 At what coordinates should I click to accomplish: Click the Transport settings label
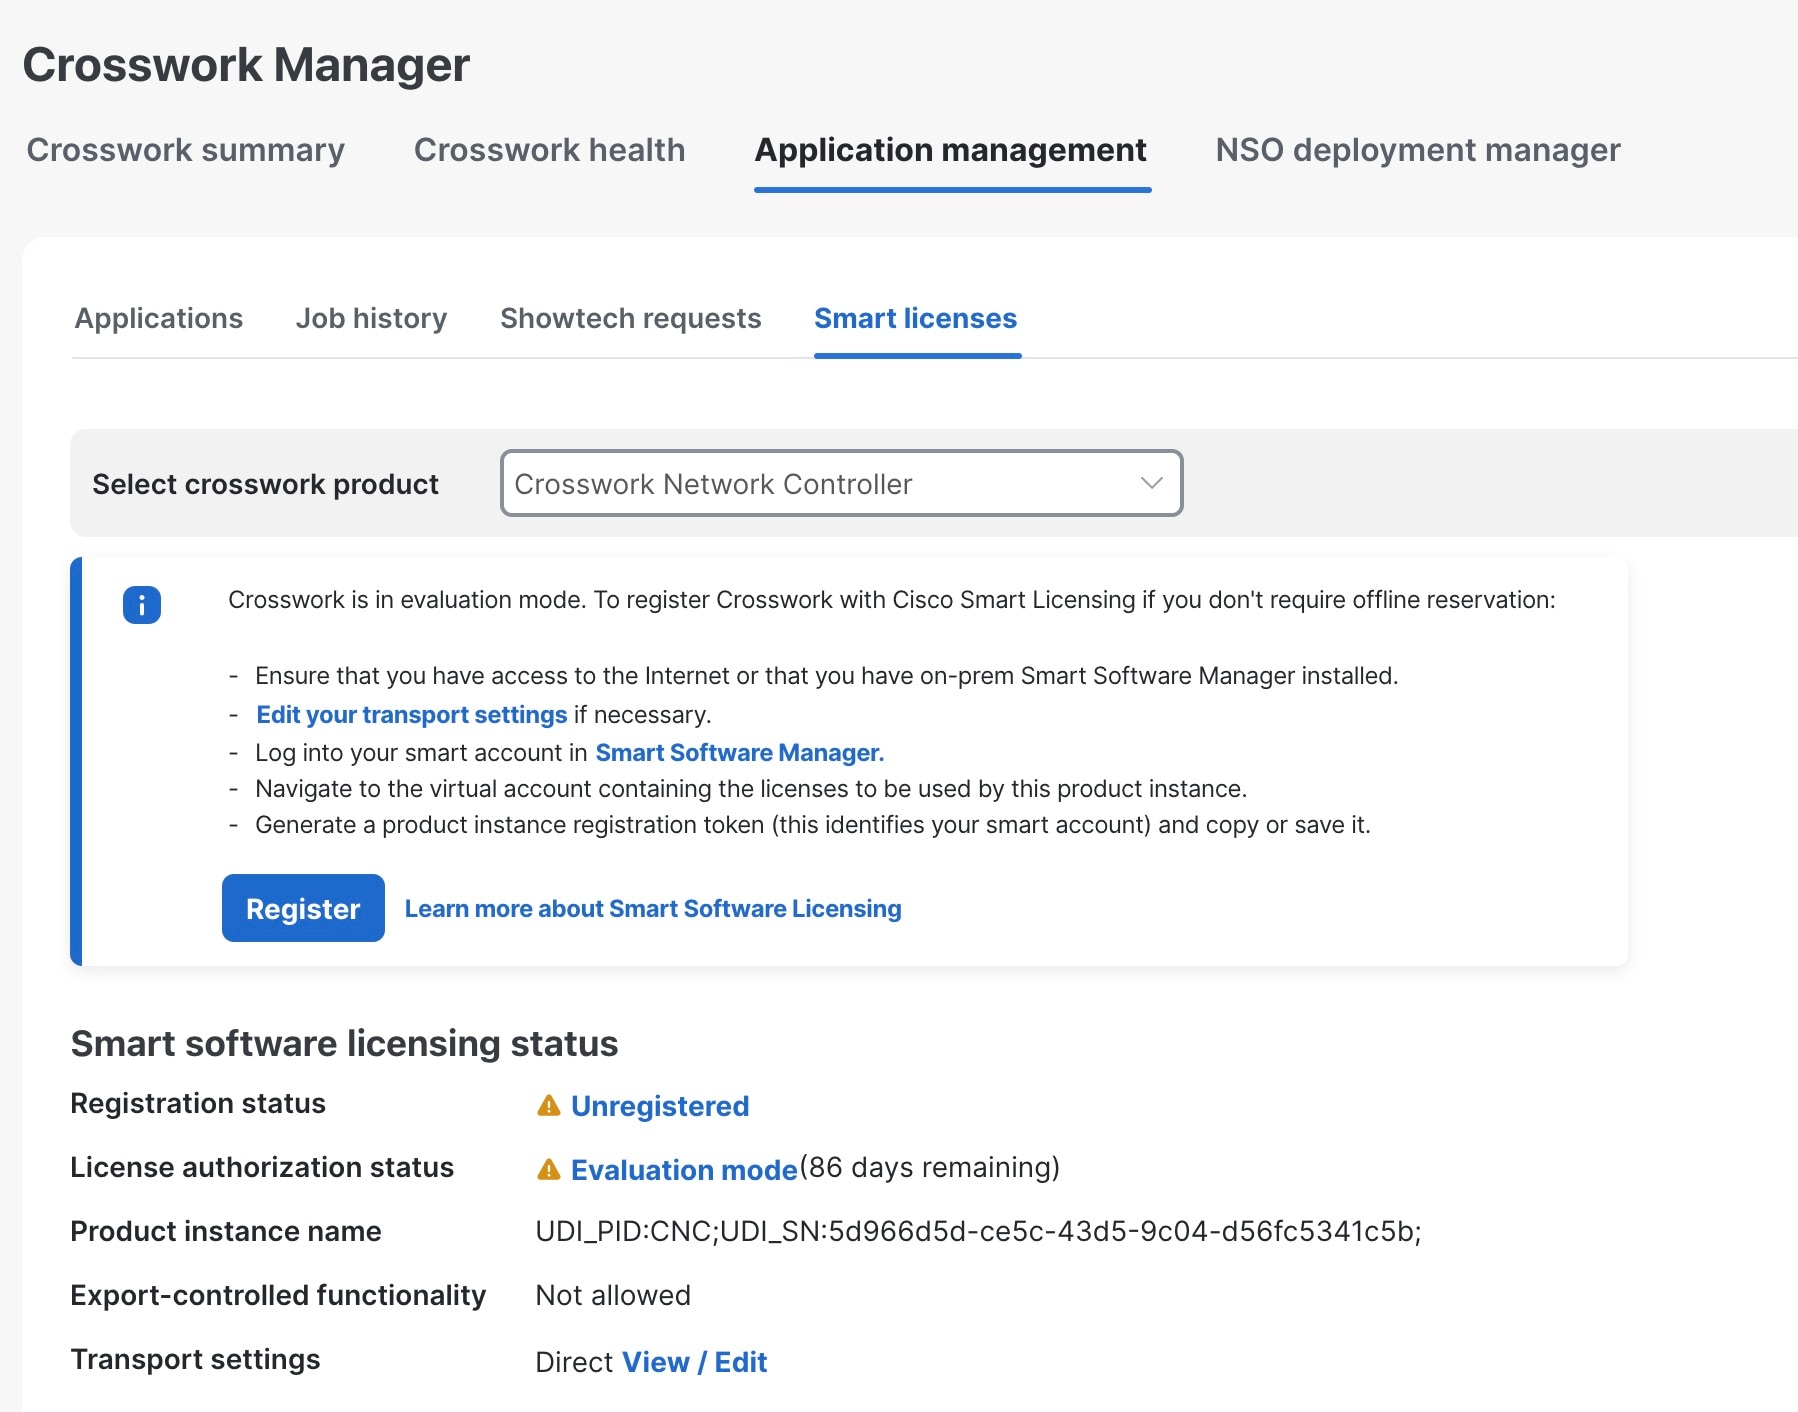[x=196, y=1359]
